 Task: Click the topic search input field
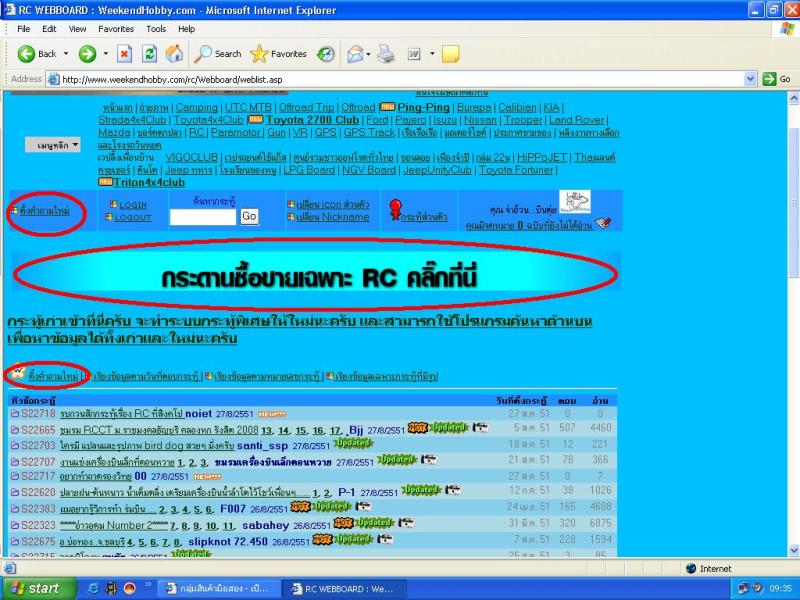tap(203, 216)
